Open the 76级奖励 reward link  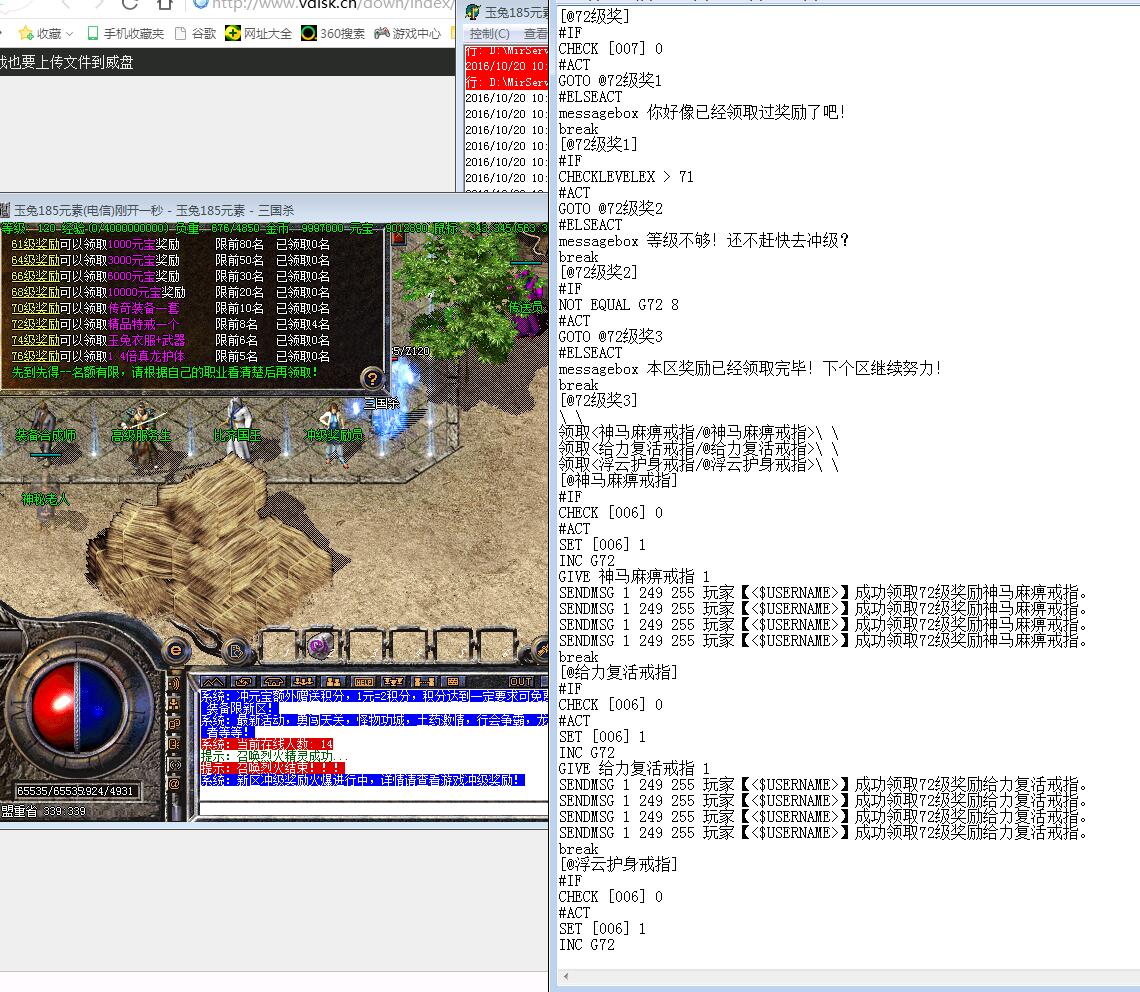pos(35,356)
